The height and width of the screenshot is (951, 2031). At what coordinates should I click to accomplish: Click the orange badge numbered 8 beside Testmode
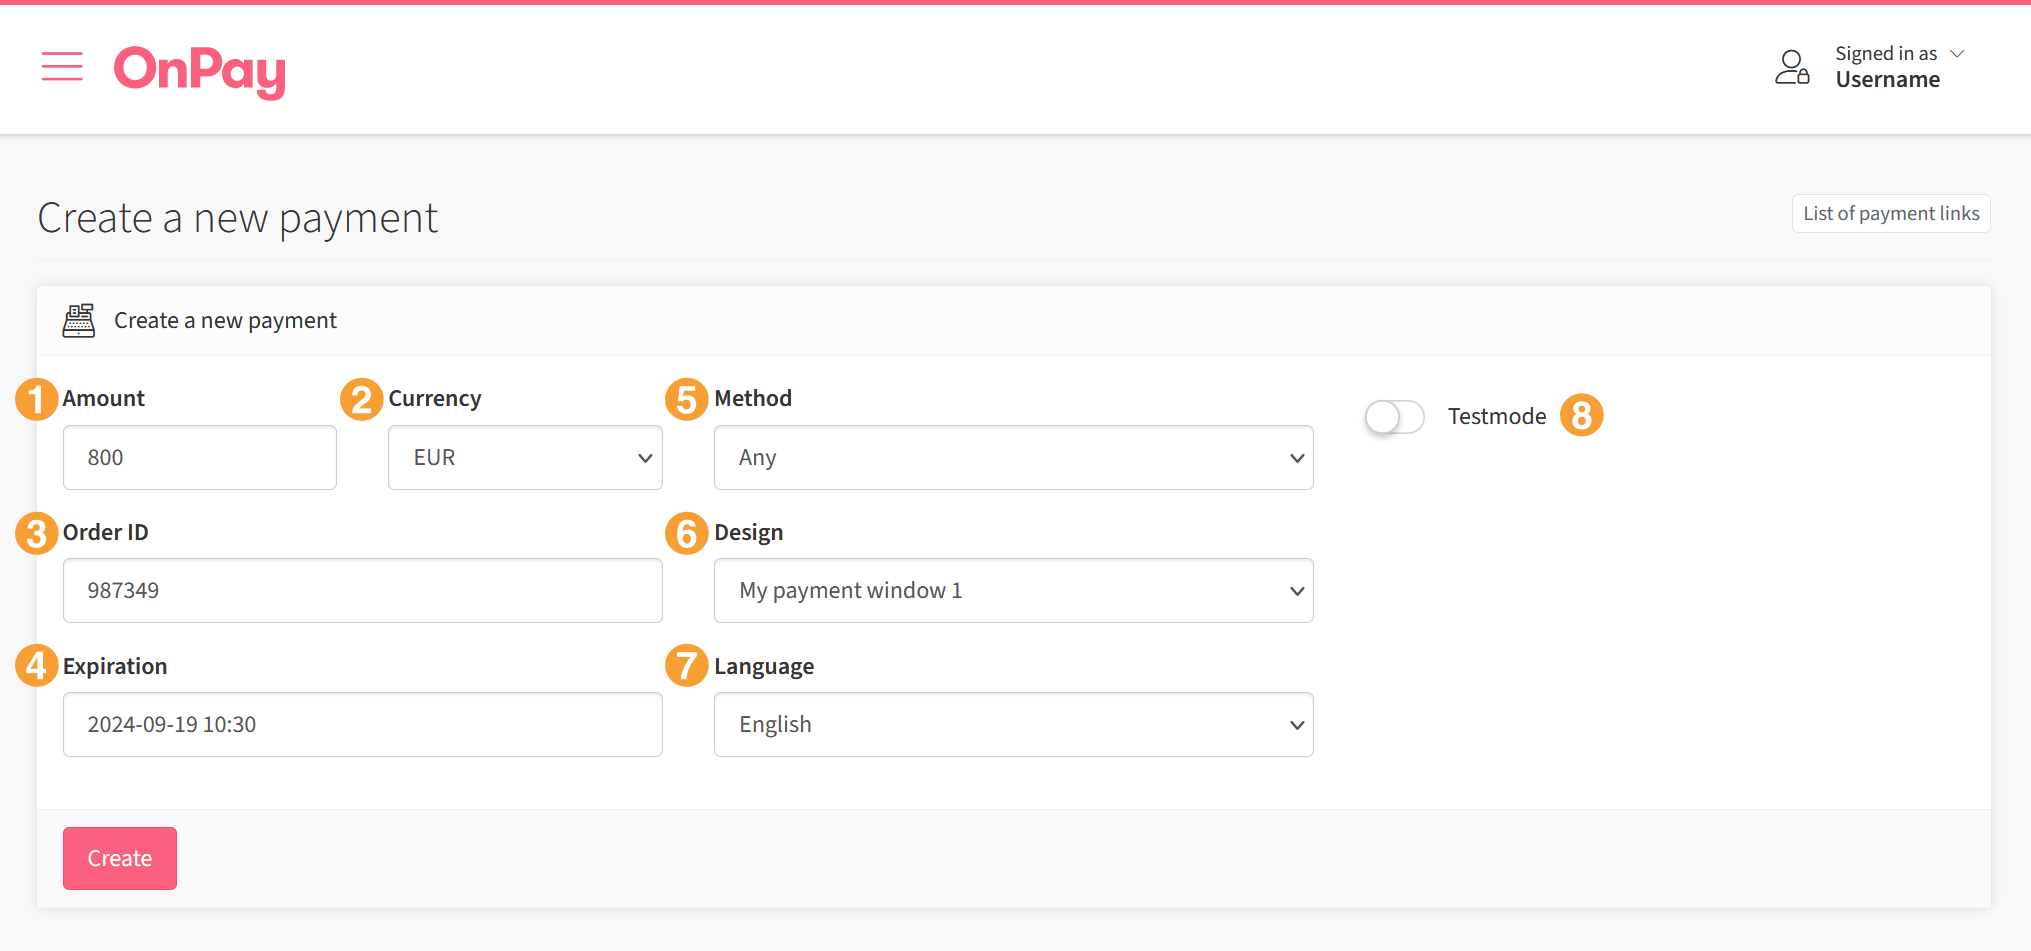point(1583,415)
